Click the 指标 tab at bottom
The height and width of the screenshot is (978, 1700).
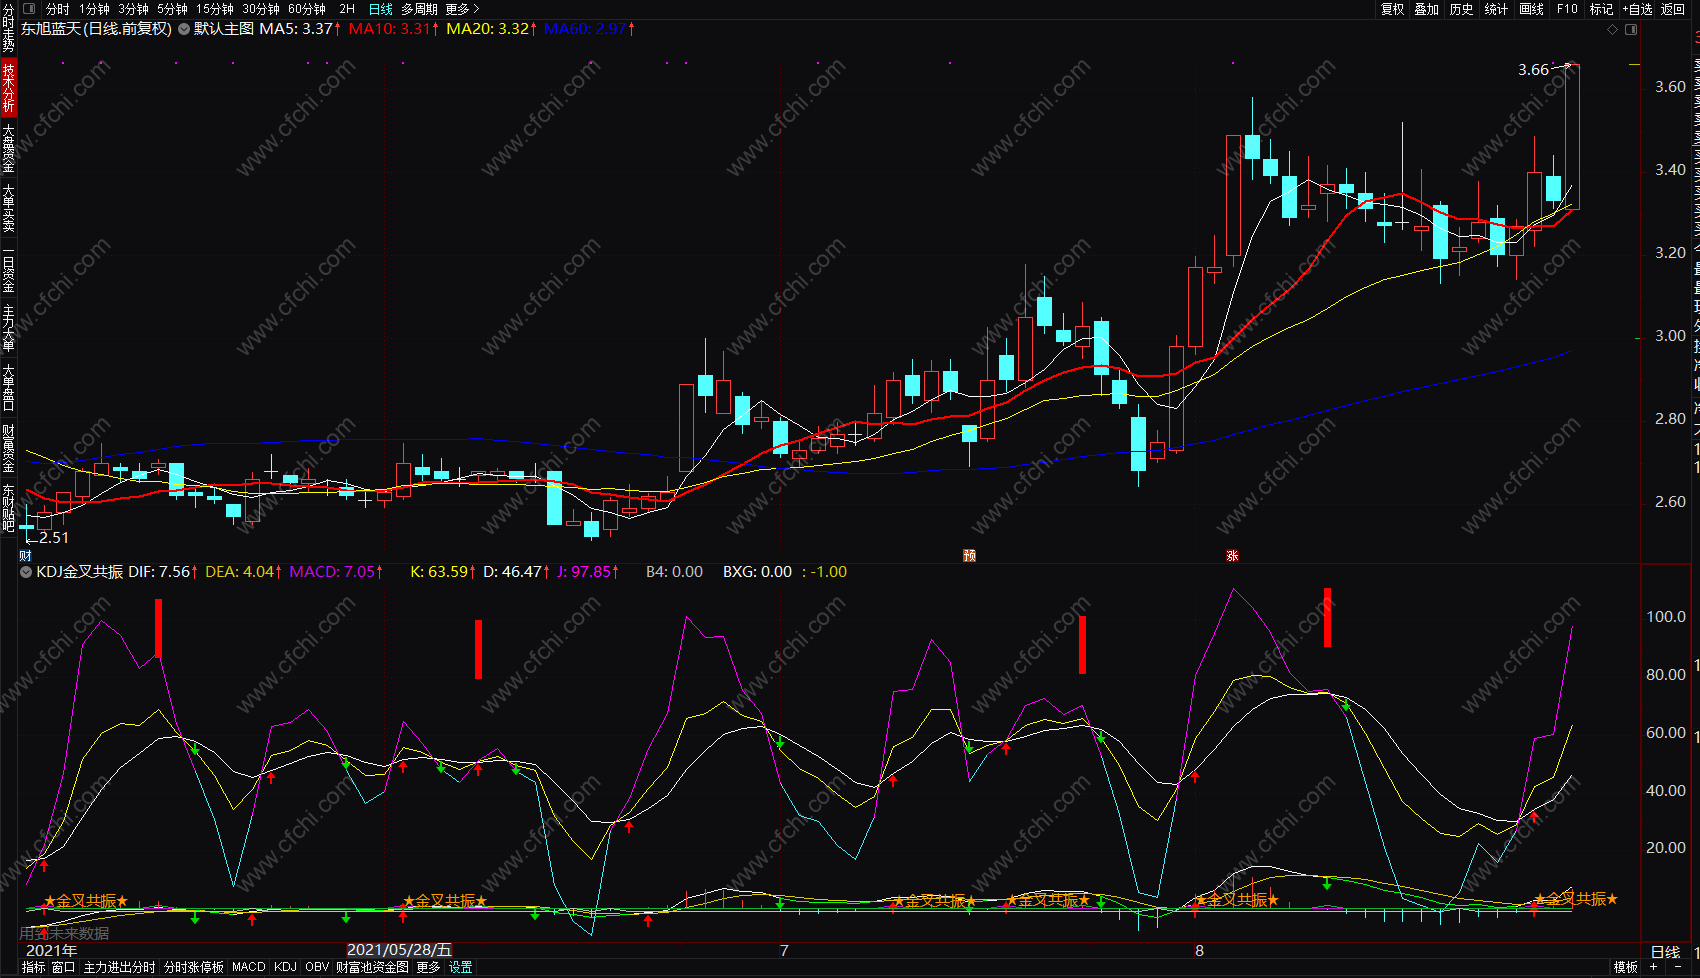point(33,967)
